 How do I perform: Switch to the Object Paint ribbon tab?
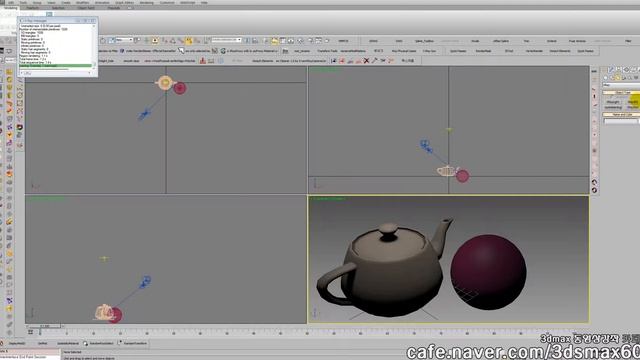point(86,8)
